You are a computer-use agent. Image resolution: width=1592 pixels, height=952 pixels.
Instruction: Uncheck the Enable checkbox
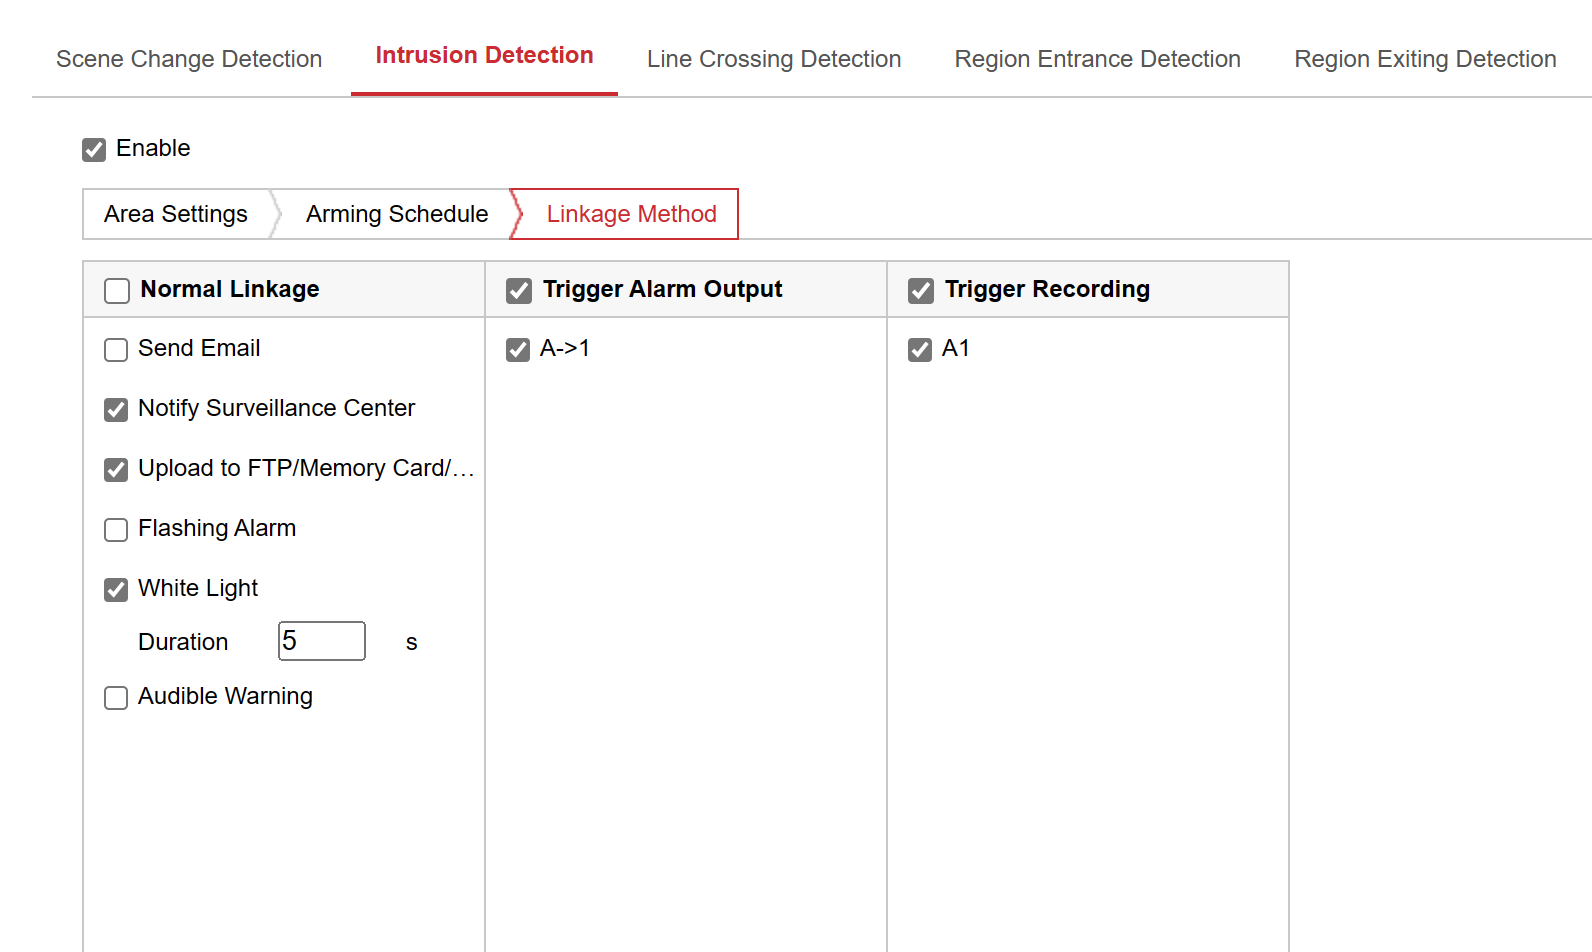click(94, 150)
